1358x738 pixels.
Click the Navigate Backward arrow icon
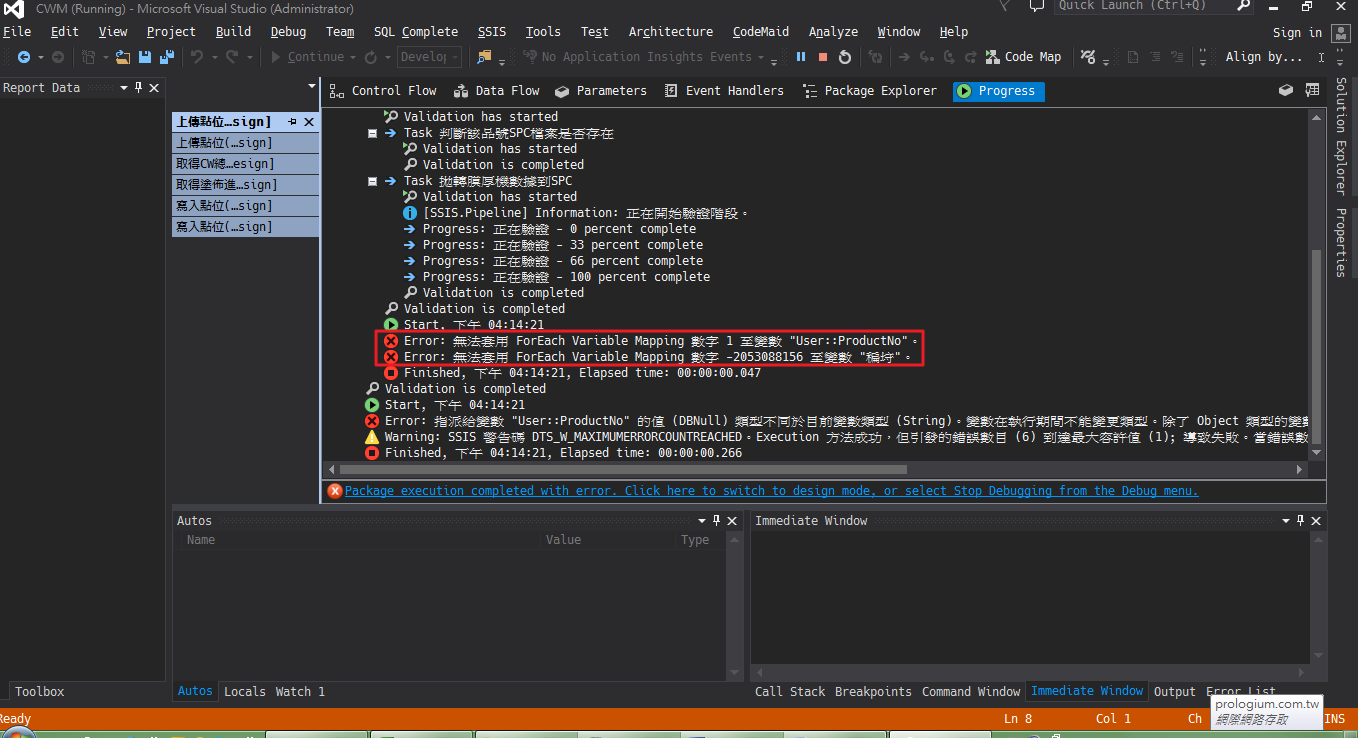pos(24,57)
